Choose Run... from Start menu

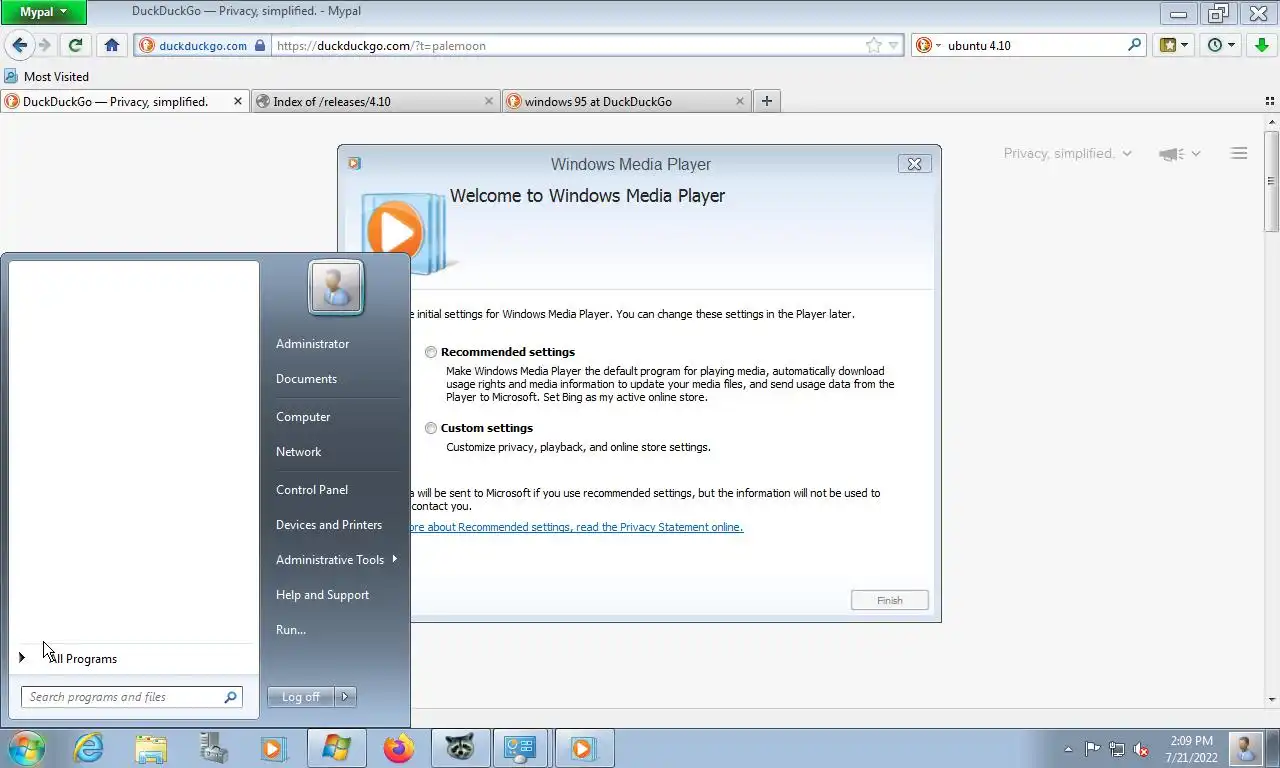coord(291,630)
